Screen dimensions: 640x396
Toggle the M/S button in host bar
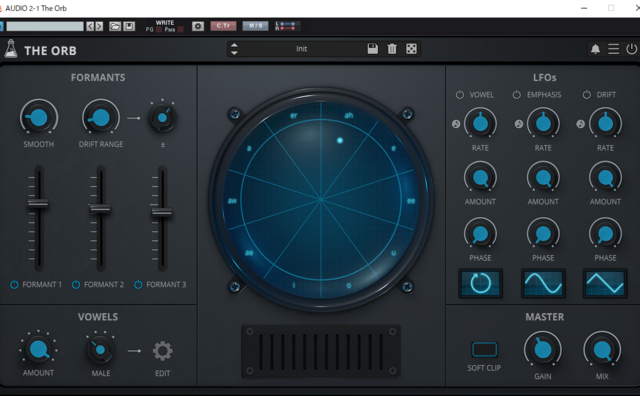256,26
